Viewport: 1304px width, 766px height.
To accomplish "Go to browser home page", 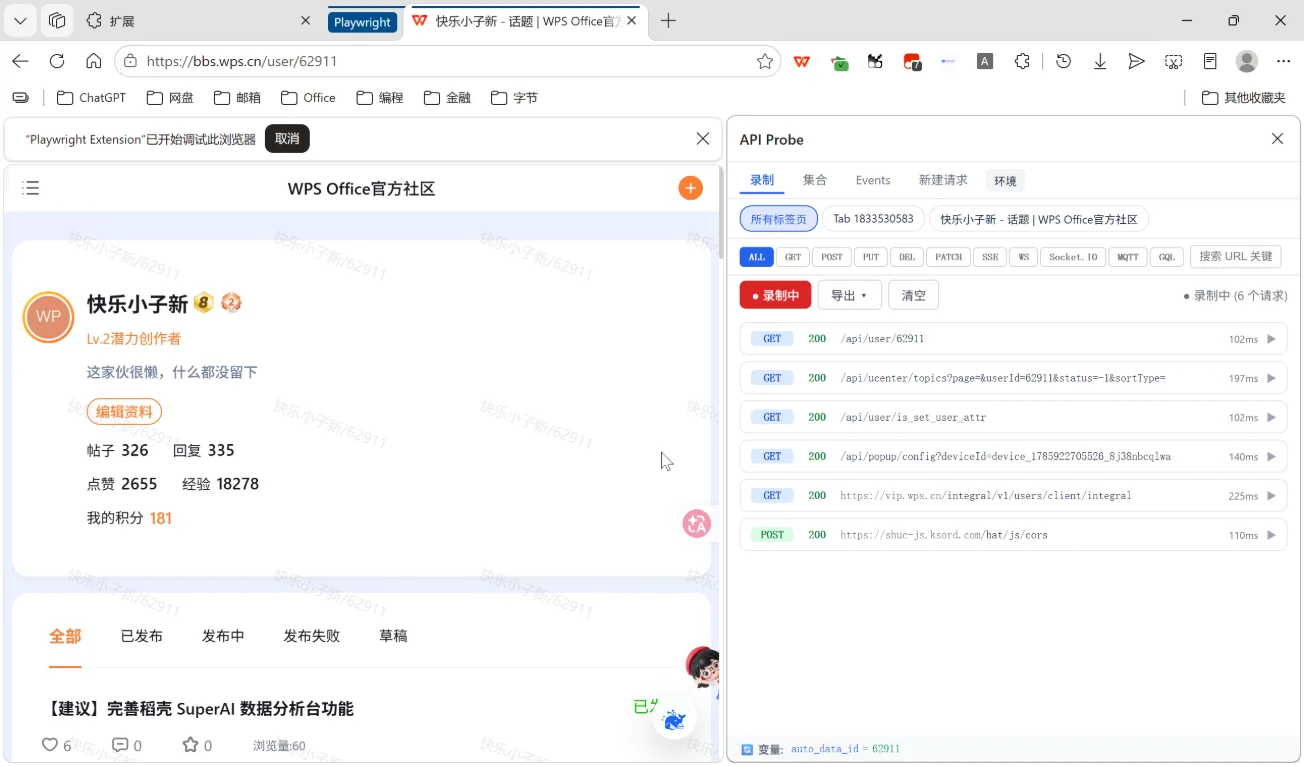I will point(94,61).
